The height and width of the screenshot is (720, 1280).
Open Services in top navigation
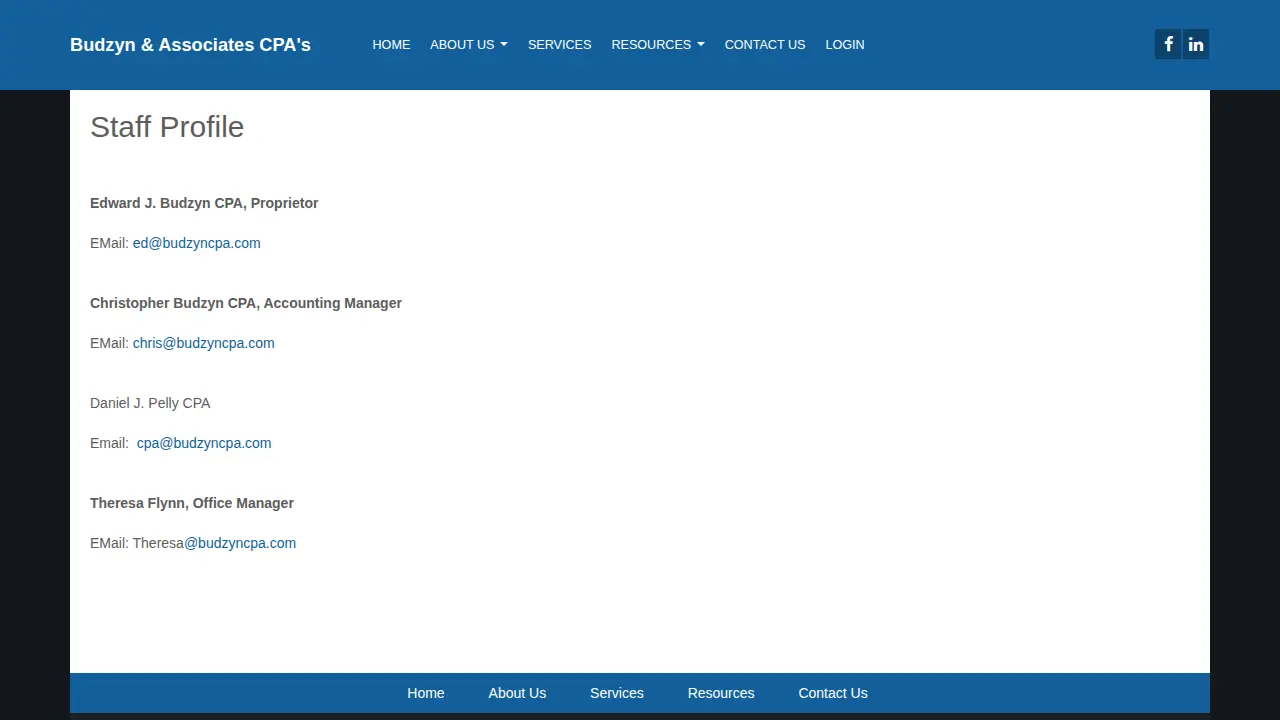(x=559, y=44)
